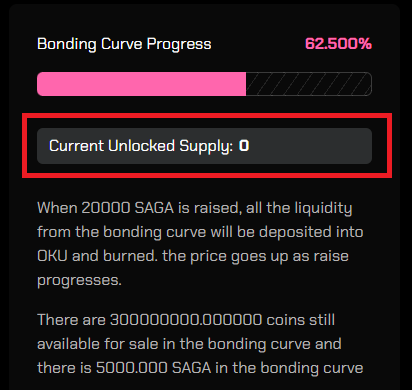The width and height of the screenshot is (412, 390).
Task: Click the 5000.000 SAGA amount text
Action: click(x=154, y=368)
